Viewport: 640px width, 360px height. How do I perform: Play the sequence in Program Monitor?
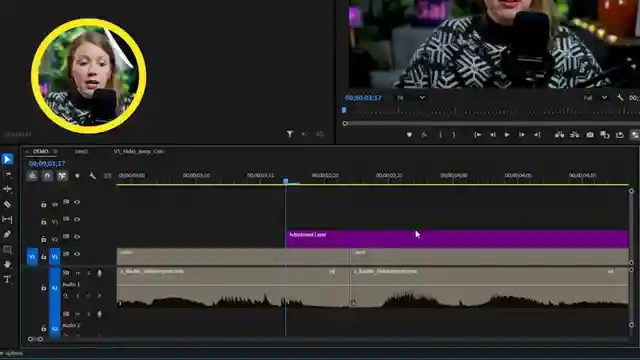507,135
